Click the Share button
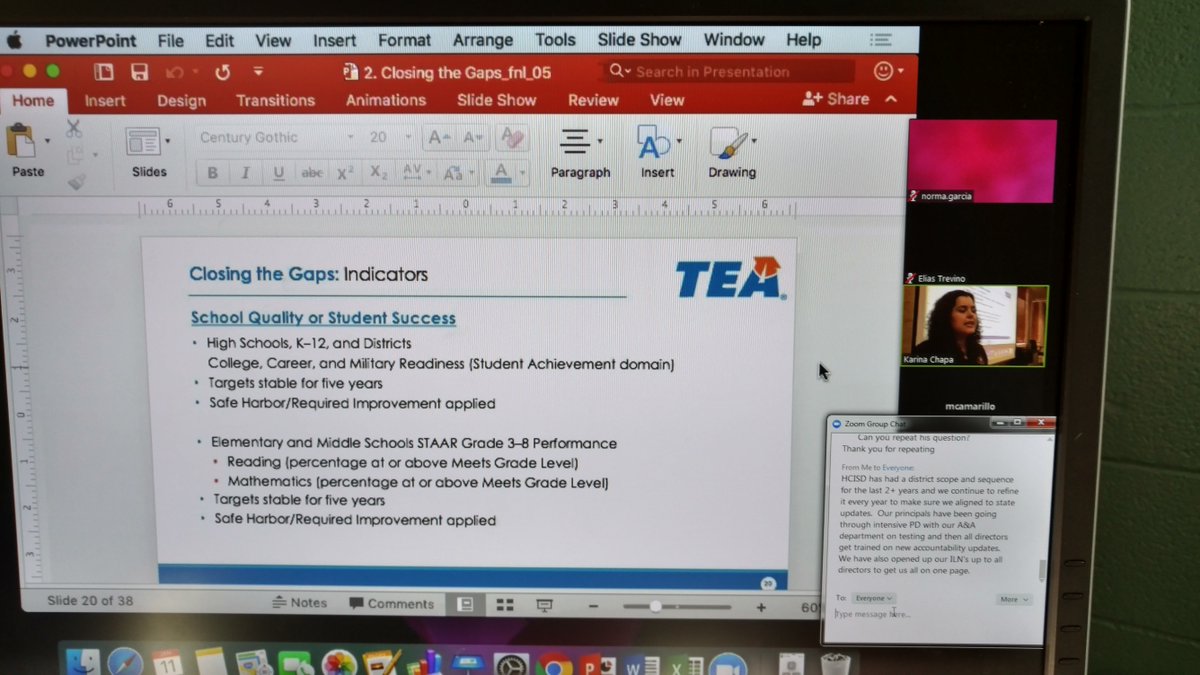 tap(836, 99)
